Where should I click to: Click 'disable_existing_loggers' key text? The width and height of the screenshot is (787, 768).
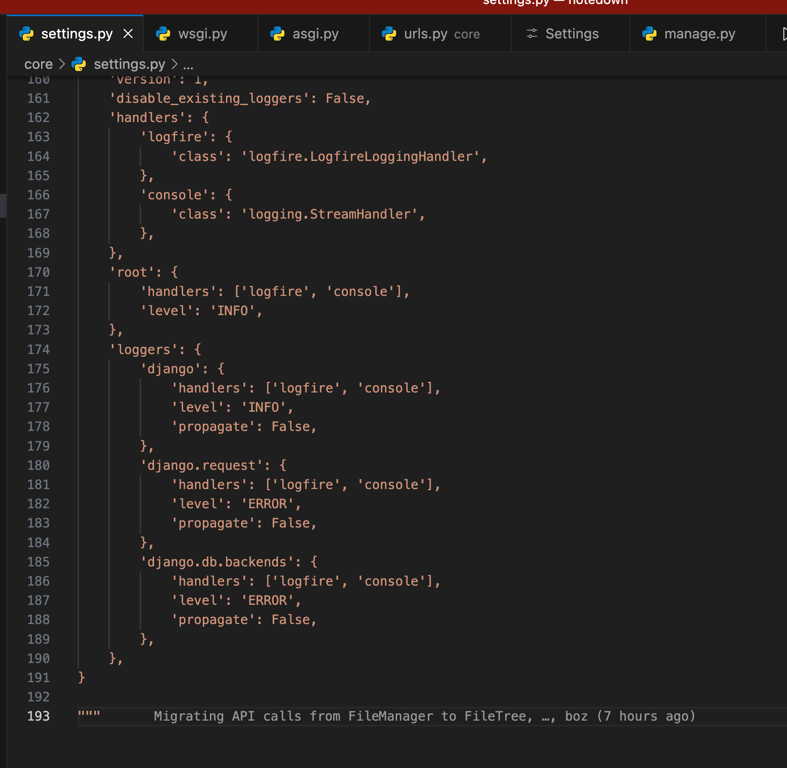point(209,98)
